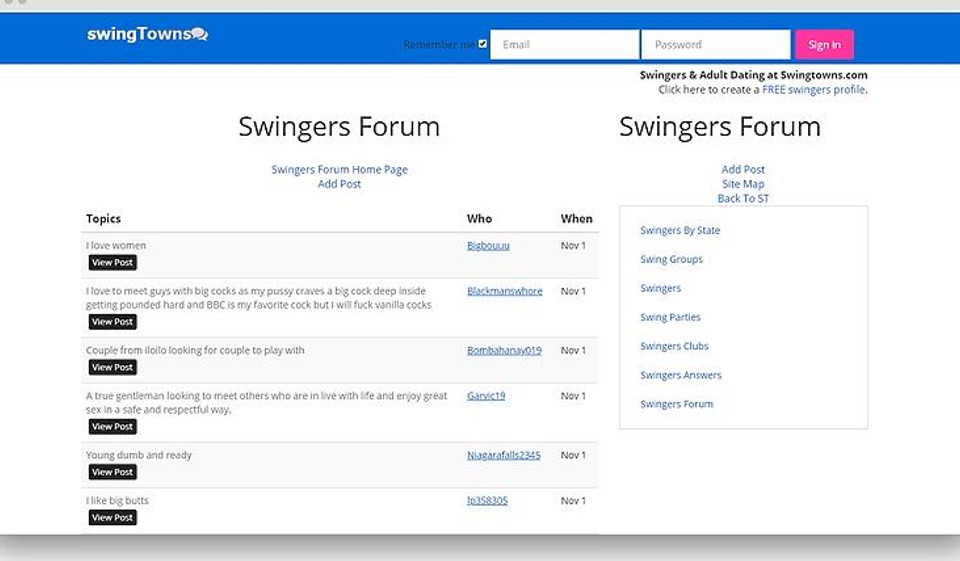The width and height of the screenshot is (960, 561).
Task: Select Swing Groups in the sidebar
Action: [x=671, y=260]
